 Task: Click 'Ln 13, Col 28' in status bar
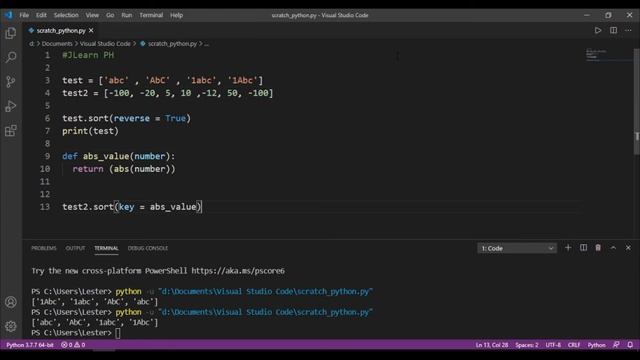[492, 345]
